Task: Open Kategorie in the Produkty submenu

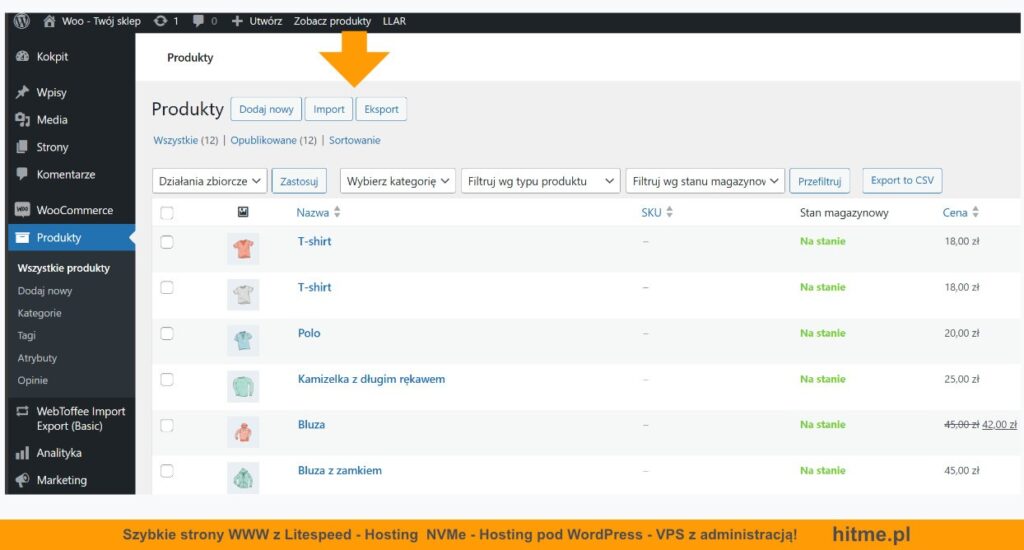Action: click(39, 313)
